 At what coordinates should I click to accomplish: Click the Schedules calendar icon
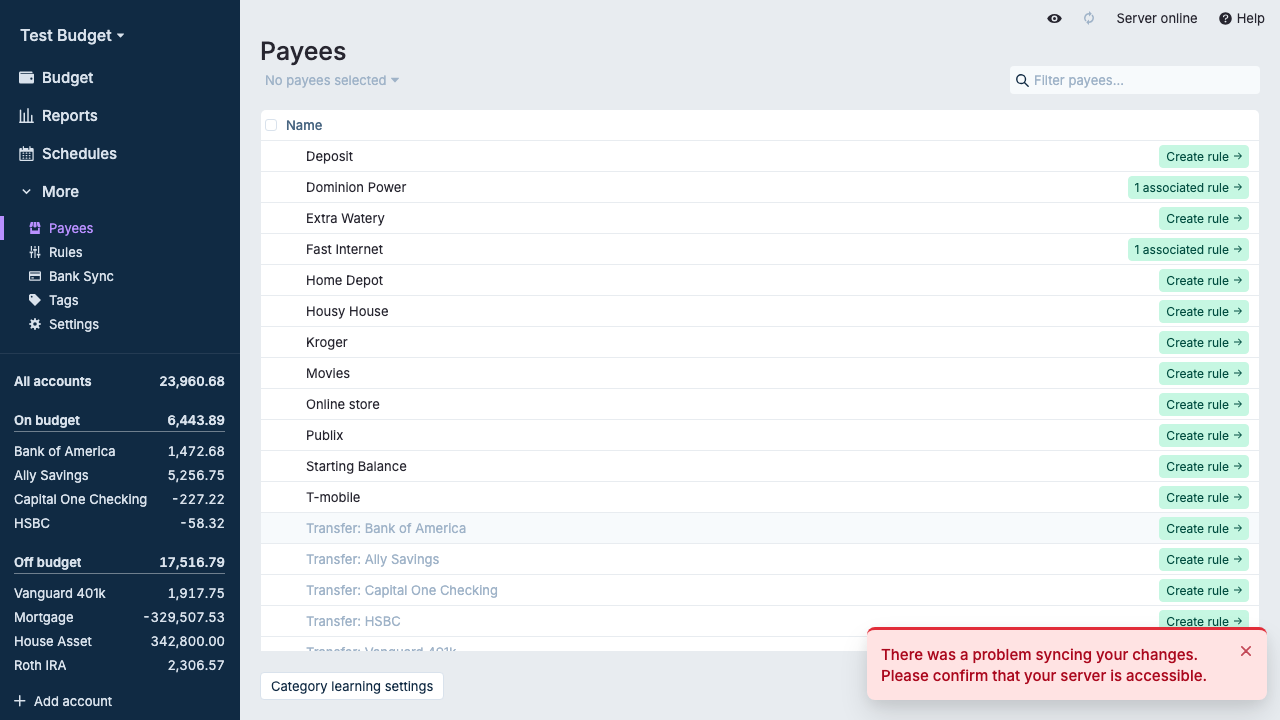point(27,154)
